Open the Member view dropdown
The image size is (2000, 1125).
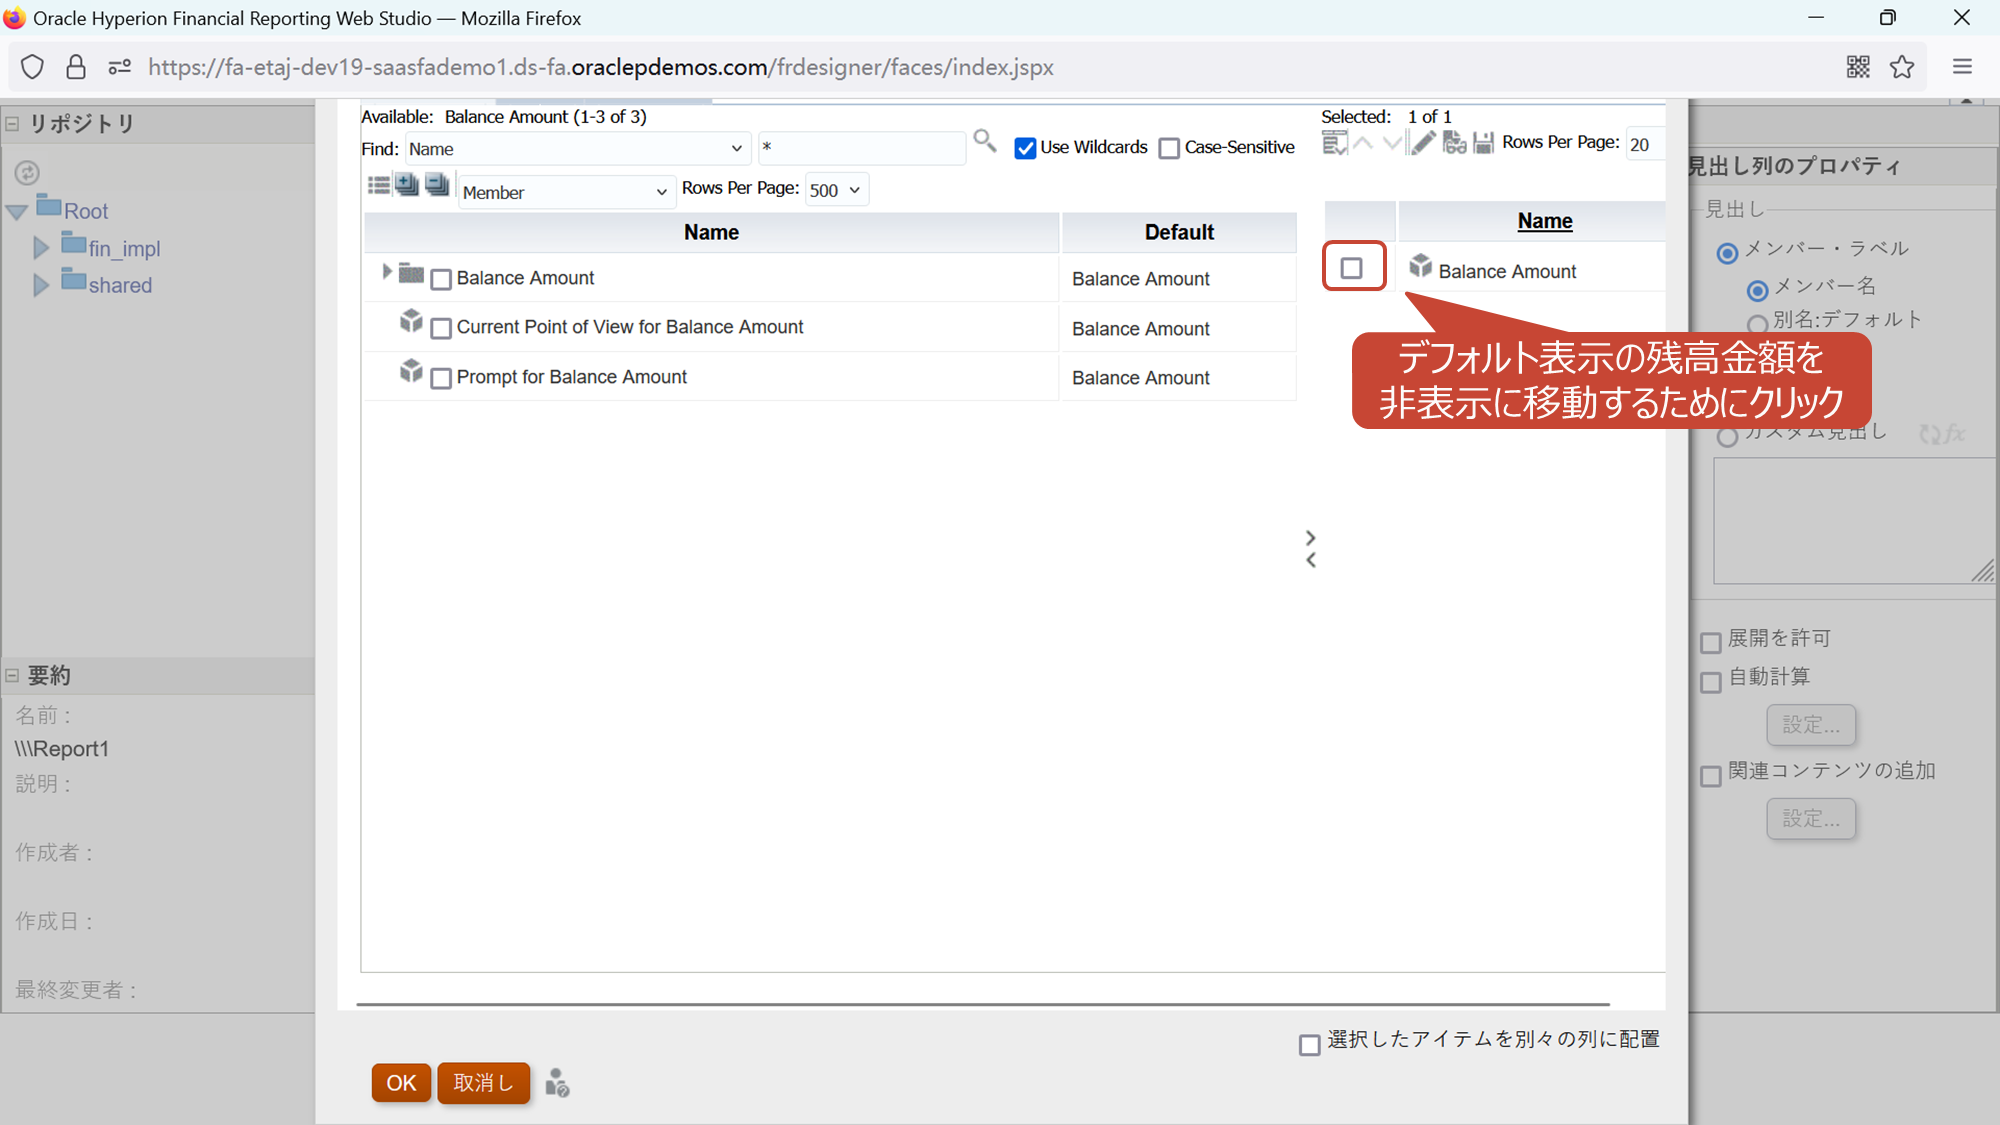tap(565, 192)
